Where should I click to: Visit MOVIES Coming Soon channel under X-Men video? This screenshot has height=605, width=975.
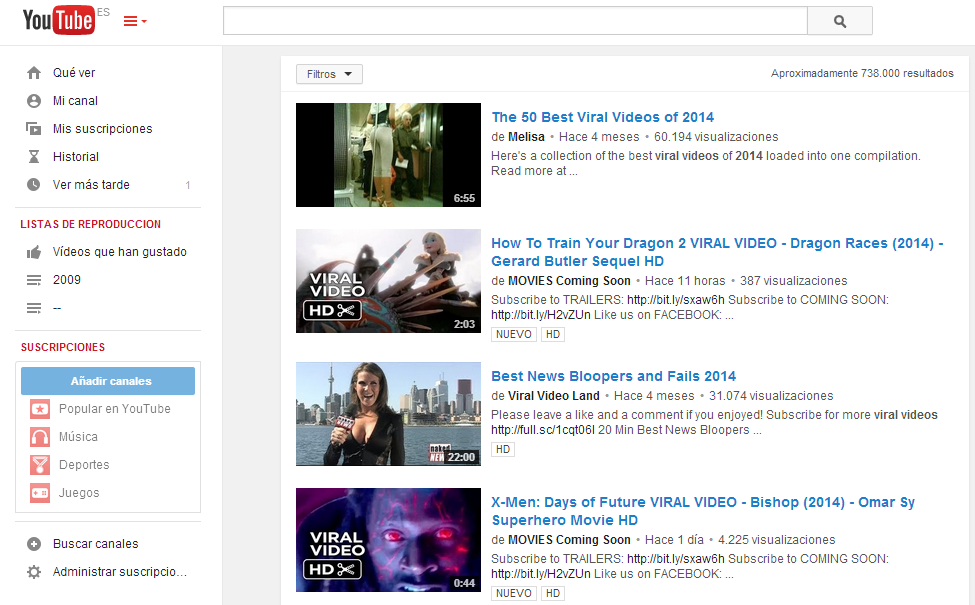[569, 540]
